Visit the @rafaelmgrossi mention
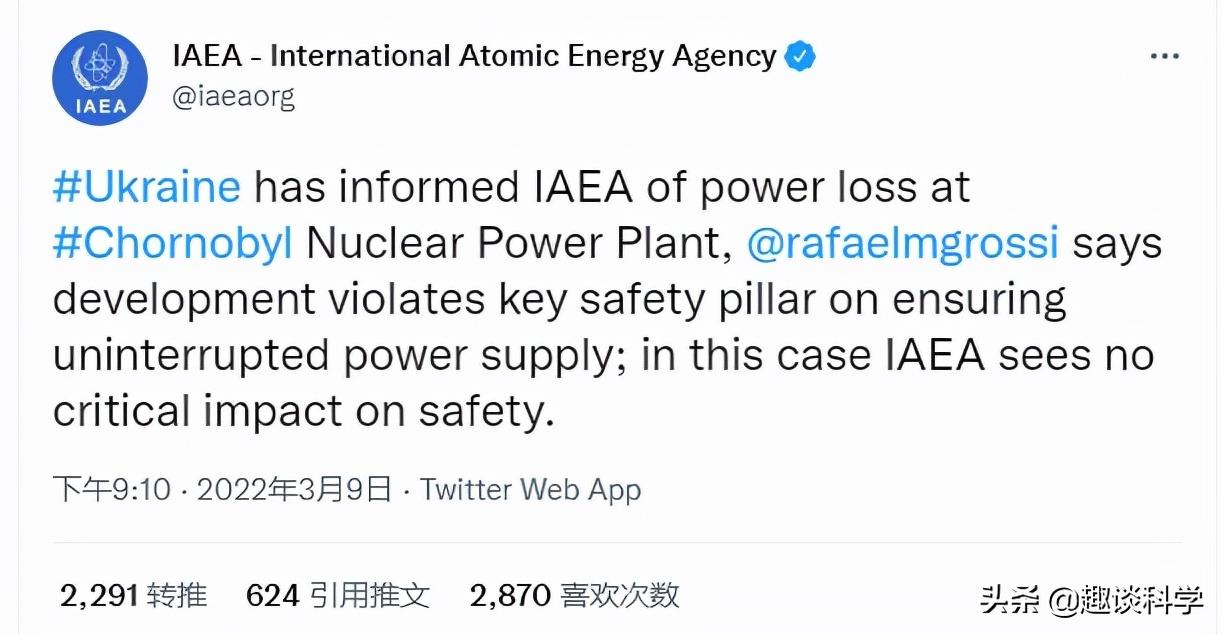Screen dimensions: 1222x634 click(x=902, y=243)
